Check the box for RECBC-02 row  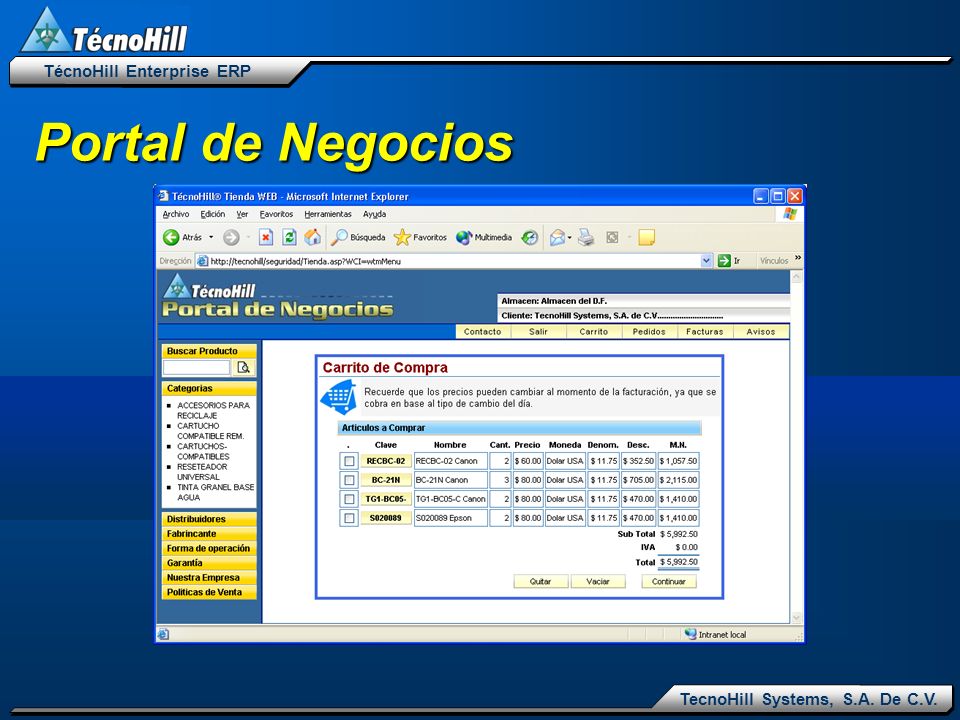pos(349,461)
